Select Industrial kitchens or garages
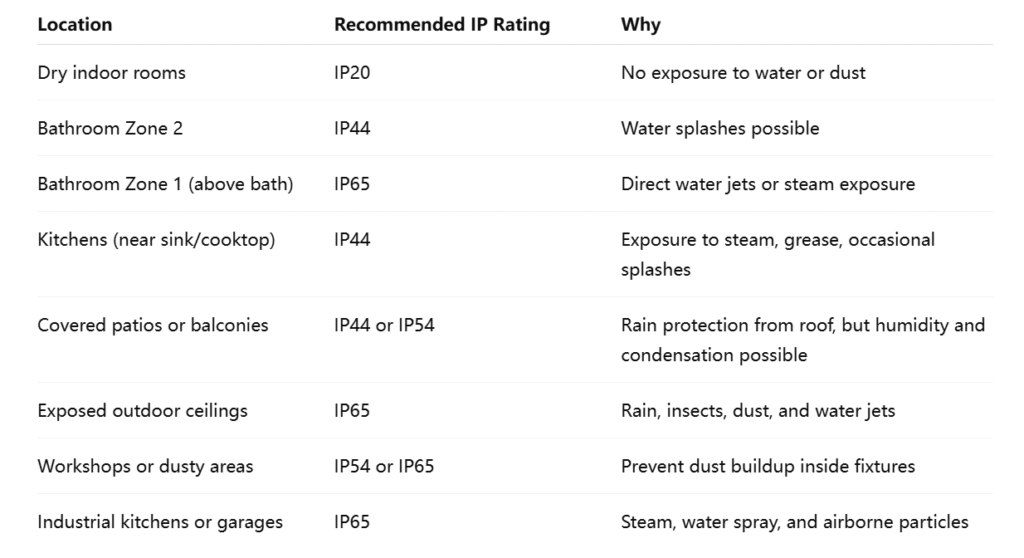The height and width of the screenshot is (558, 1024). (160, 522)
